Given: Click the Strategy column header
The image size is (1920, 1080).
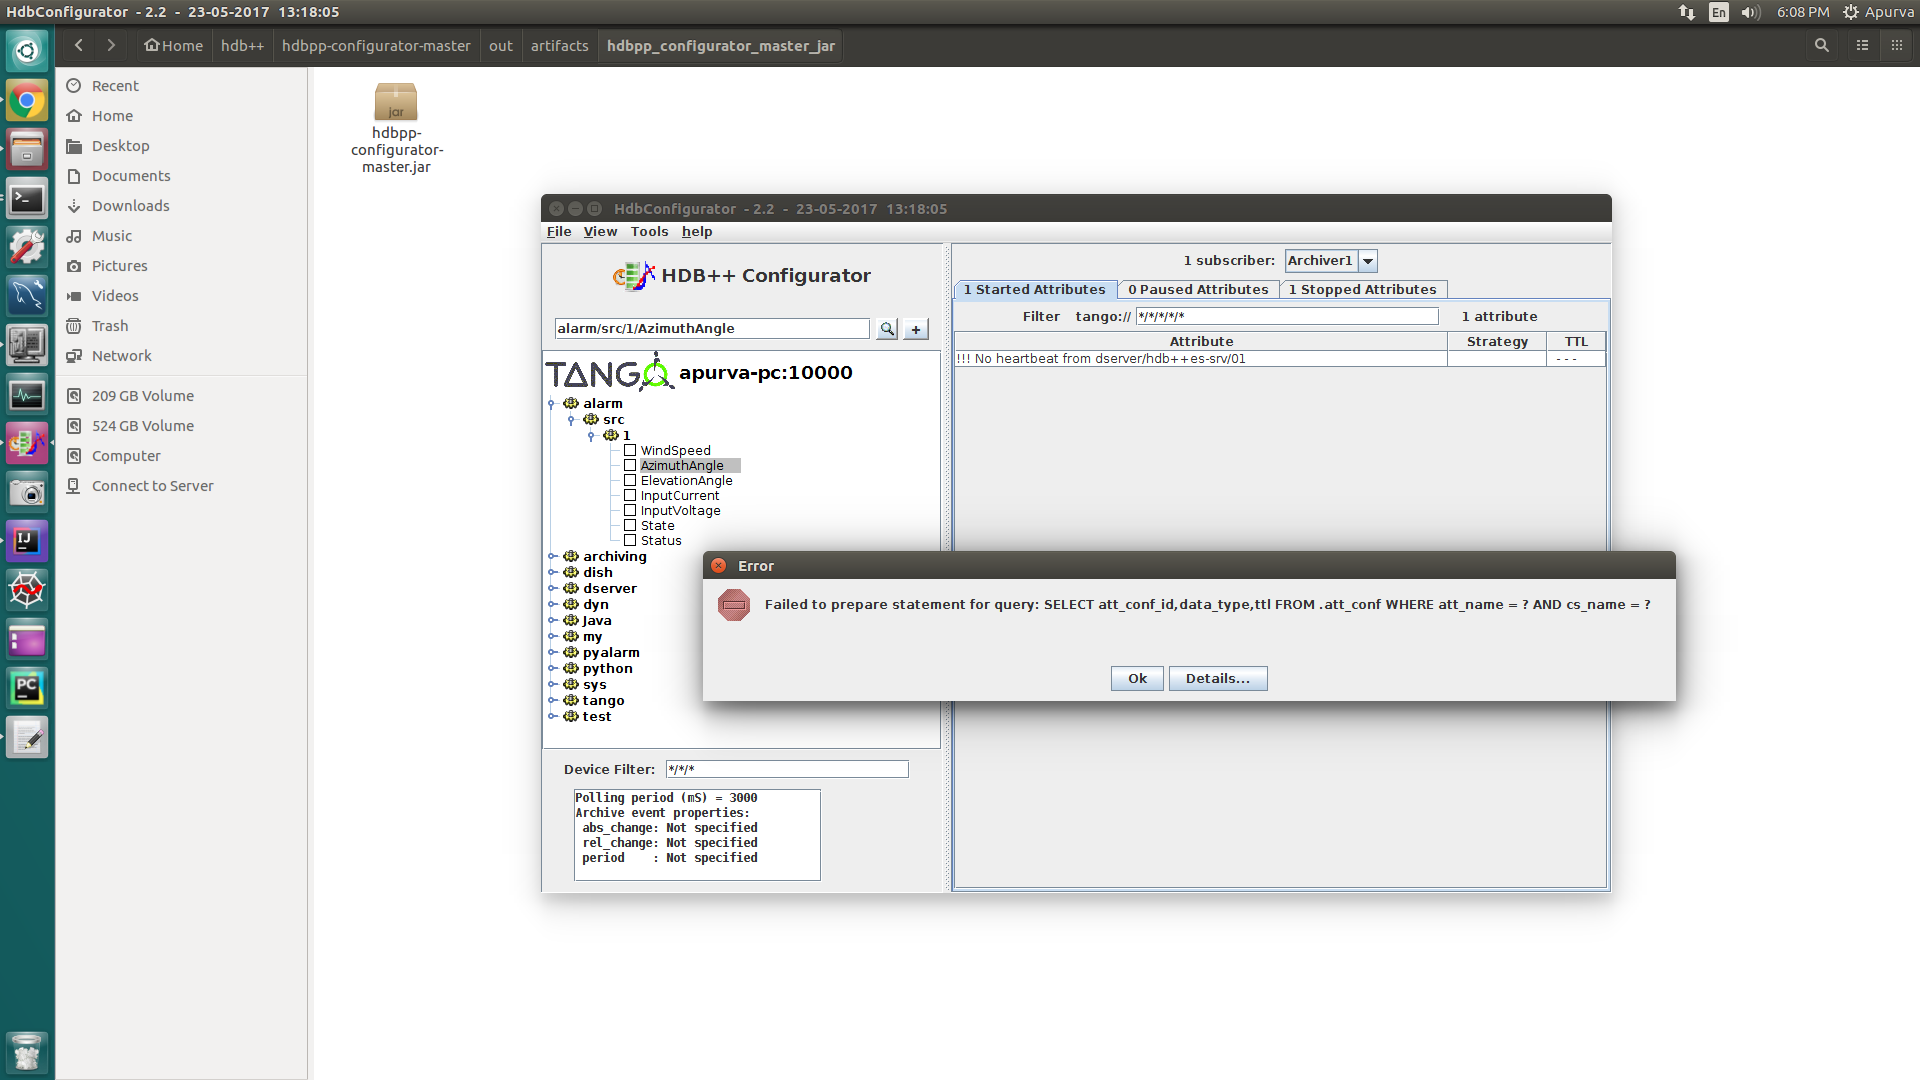Looking at the screenshot, I should 1497,341.
